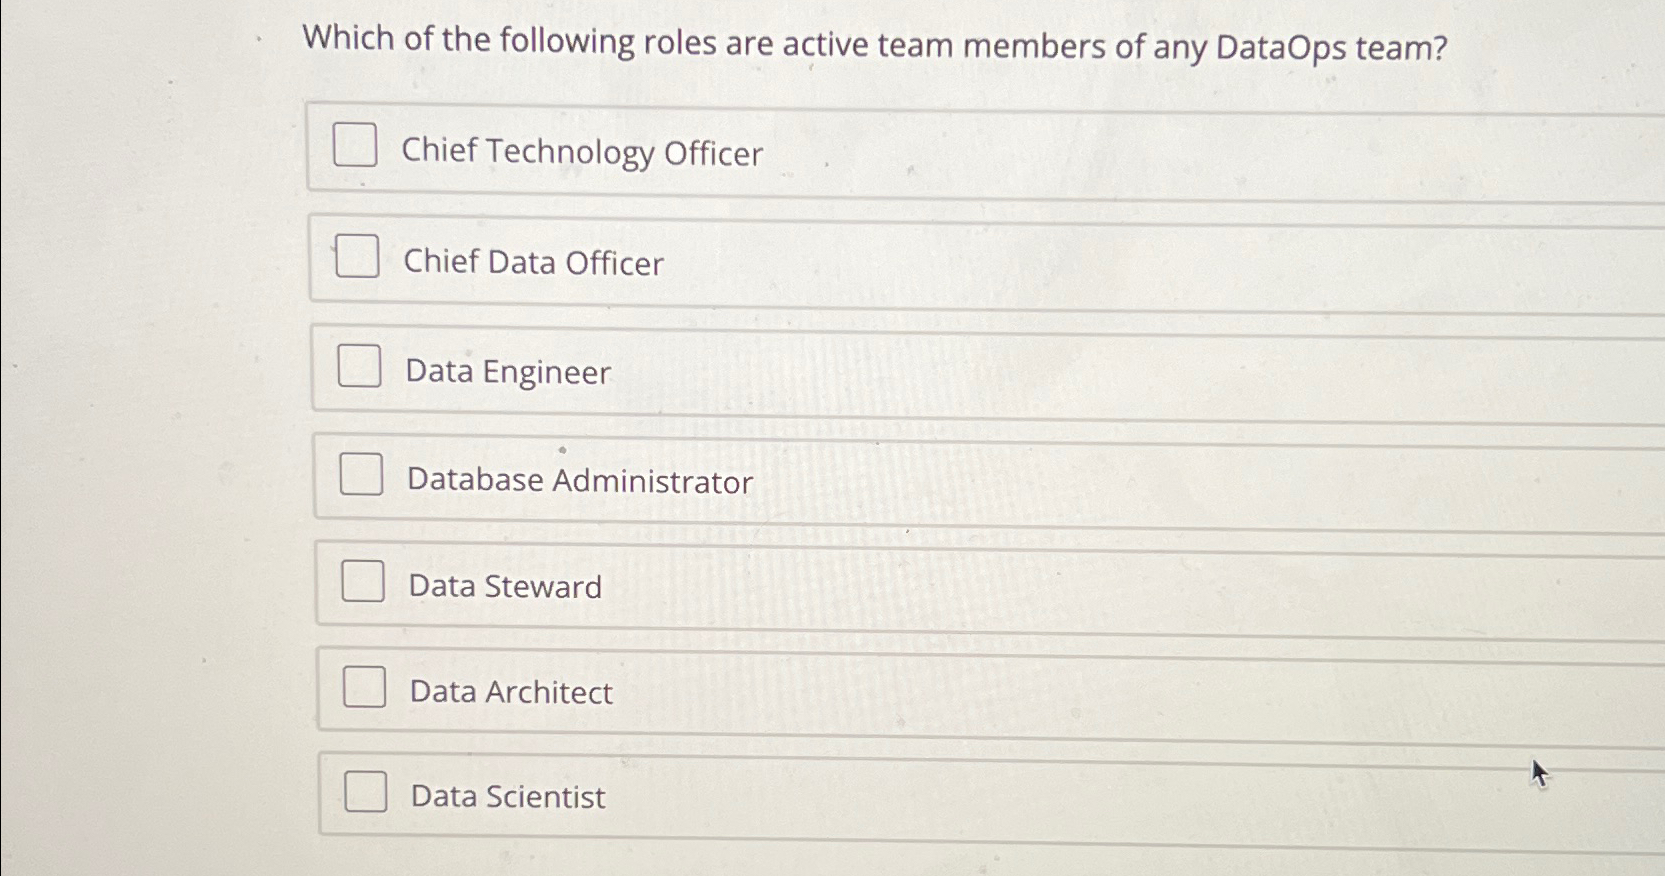Check the Data Engineer checkbox
Image resolution: width=1665 pixels, height=876 pixels.
360,367
